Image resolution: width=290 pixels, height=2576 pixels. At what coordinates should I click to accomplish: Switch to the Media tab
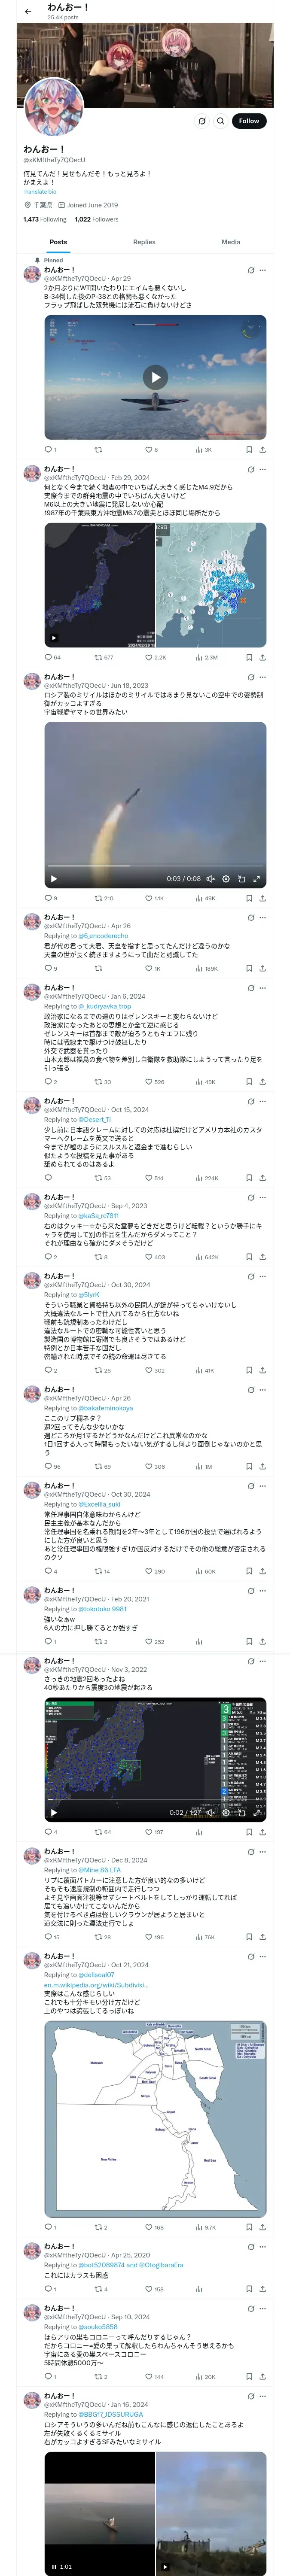[x=231, y=242]
